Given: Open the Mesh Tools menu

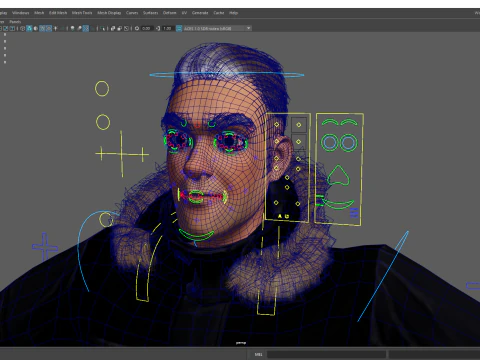Looking at the screenshot, I should click(x=82, y=13).
